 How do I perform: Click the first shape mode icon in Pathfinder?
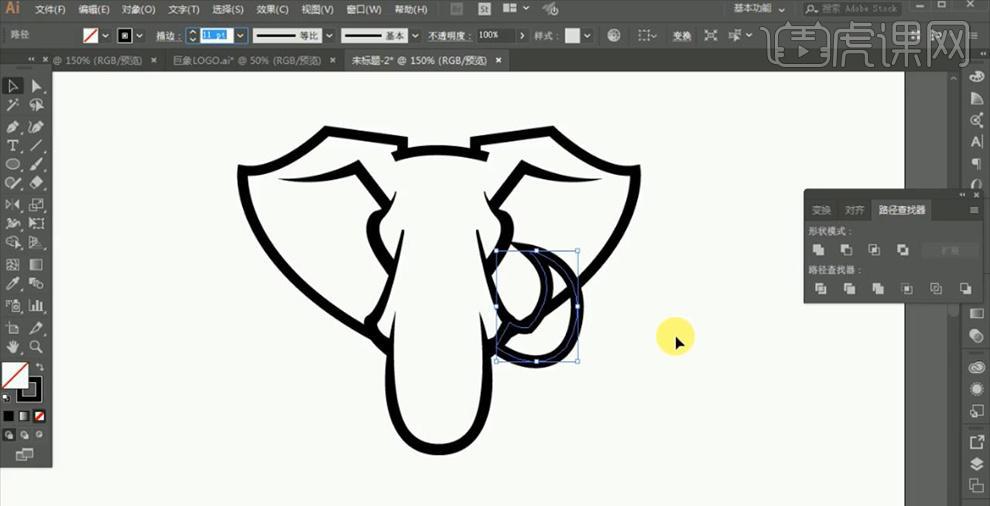(818, 250)
